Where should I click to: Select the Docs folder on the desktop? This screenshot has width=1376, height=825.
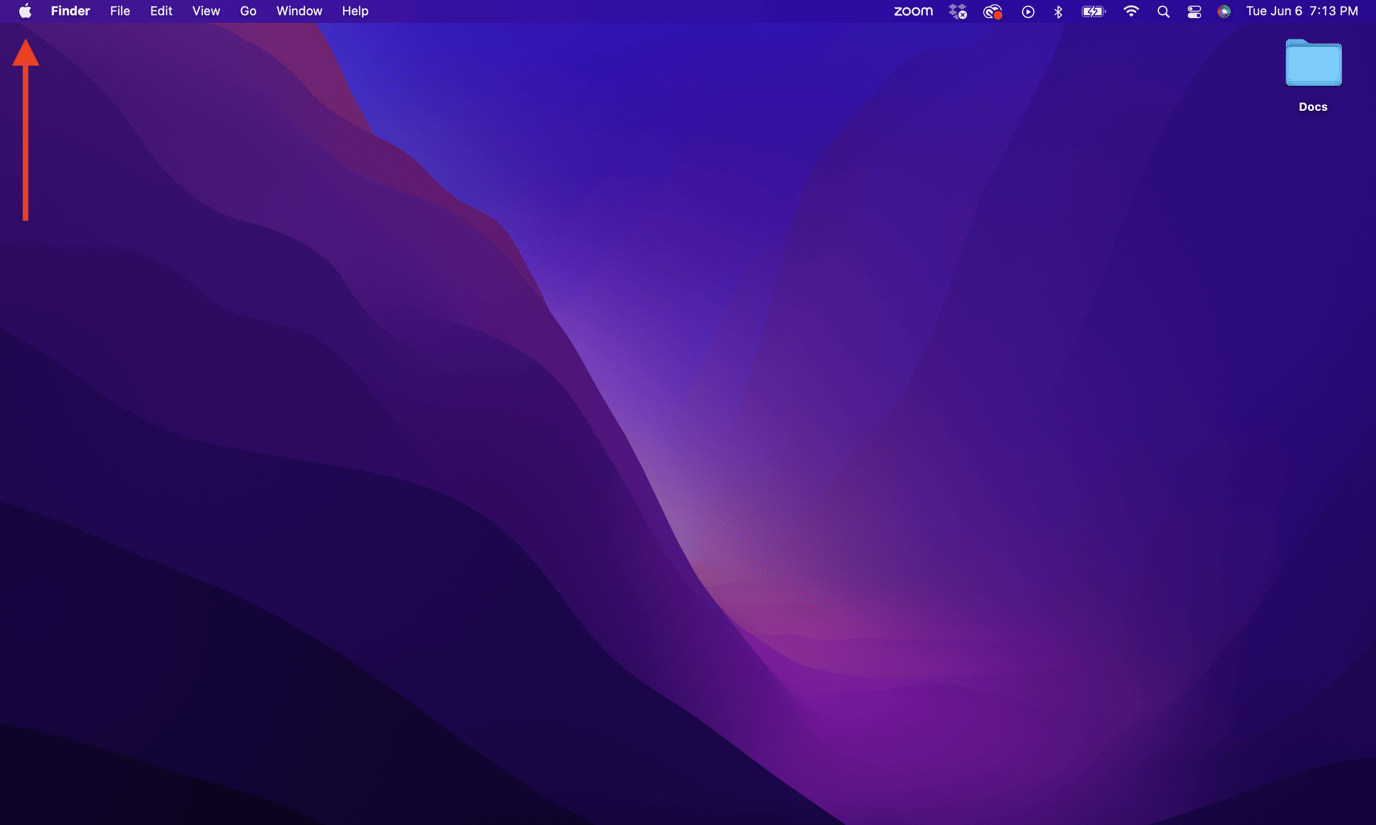(x=1312, y=63)
